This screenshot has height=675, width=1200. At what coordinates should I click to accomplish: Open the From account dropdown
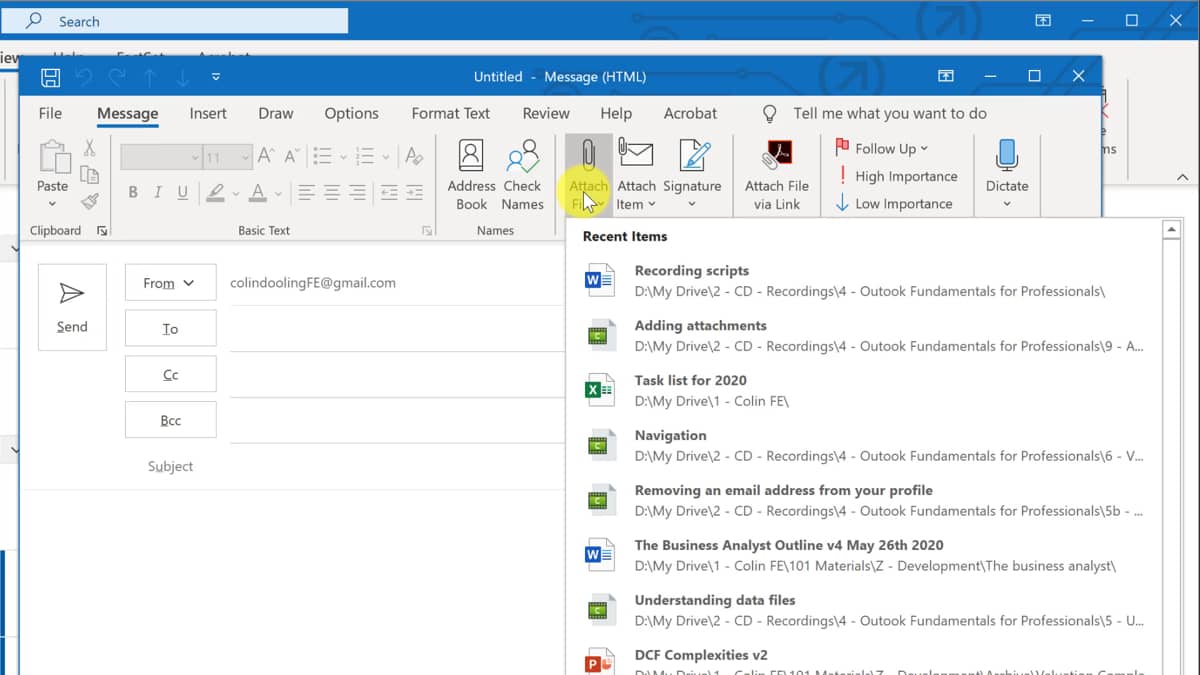(x=170, y=283)
